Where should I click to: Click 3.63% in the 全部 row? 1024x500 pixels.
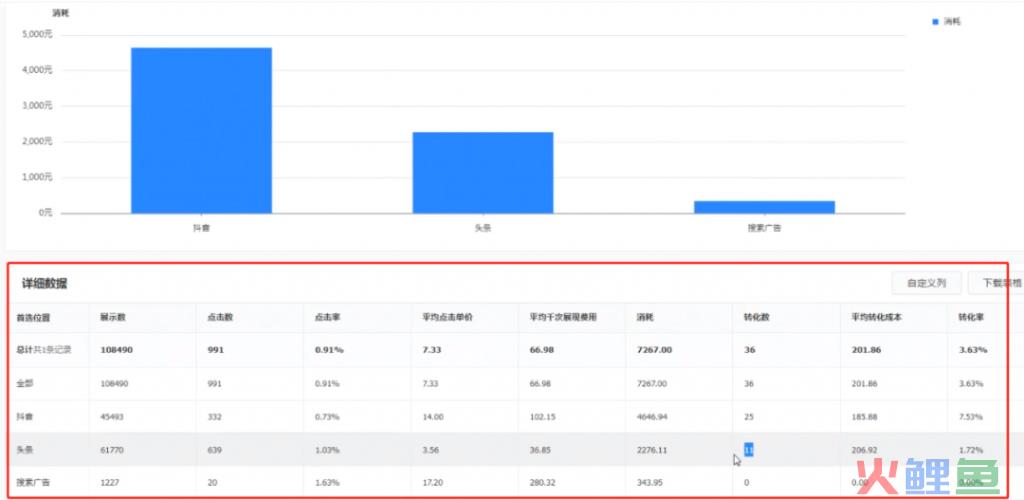[970, 384]
